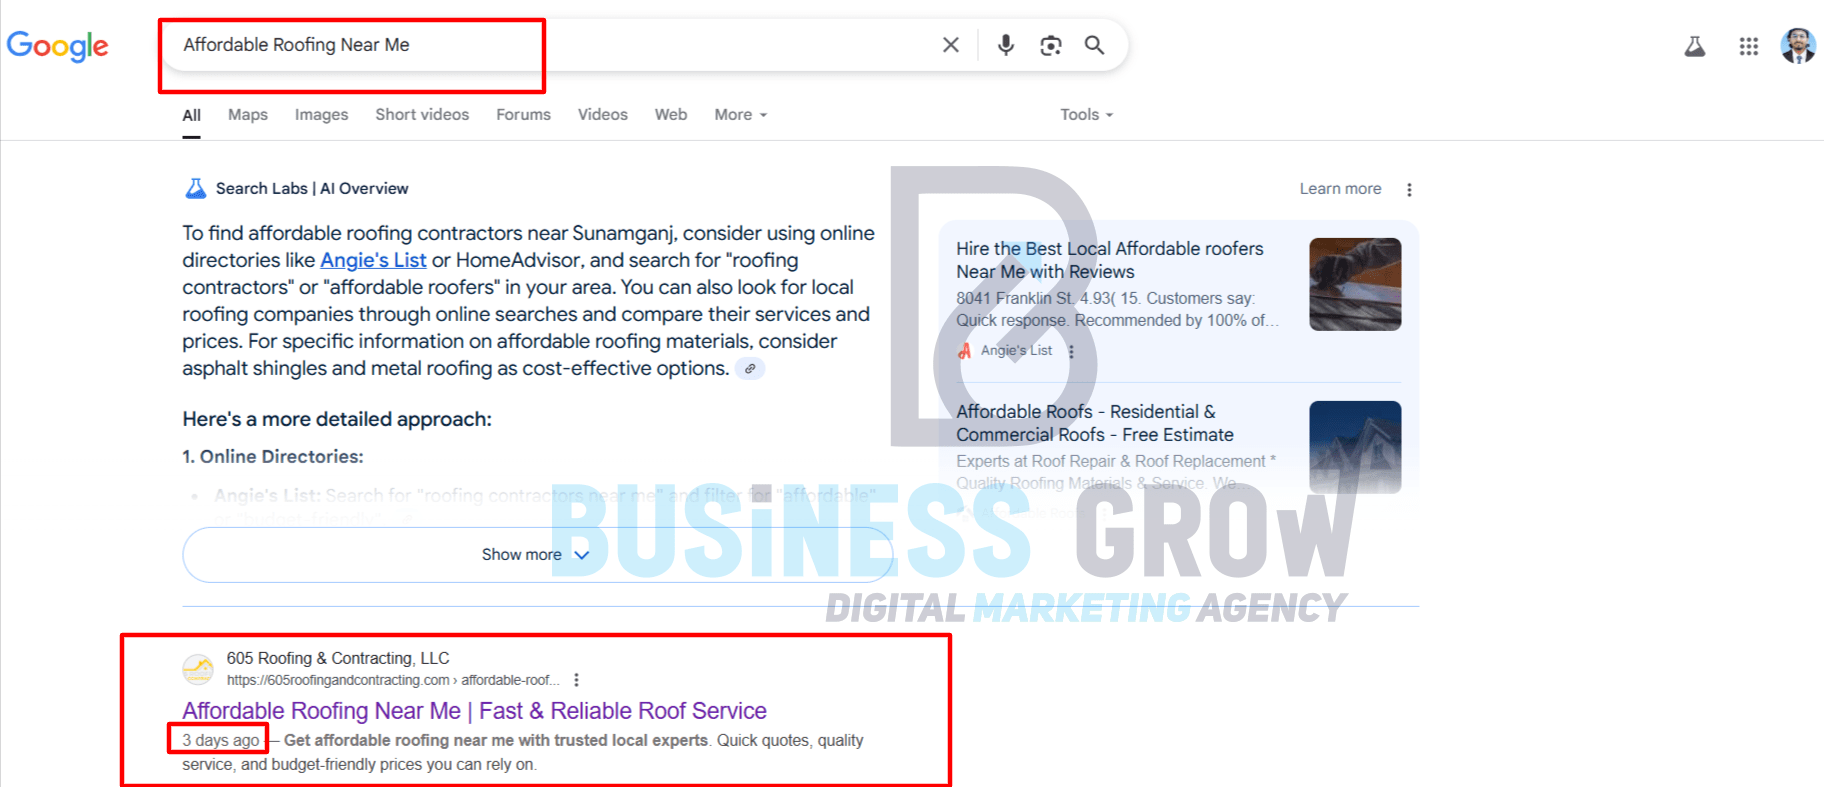Image resolution: width=1824 pixels, height=787 pixels.
Task: Expand the More search filters dropdown
Action: [741, 115]
